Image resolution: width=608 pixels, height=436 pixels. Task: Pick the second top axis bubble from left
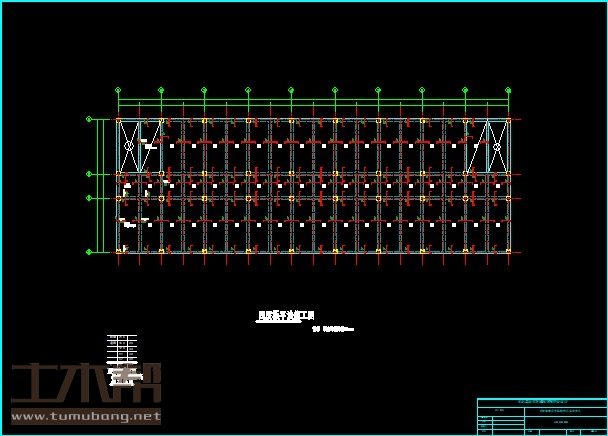[161, 91]
